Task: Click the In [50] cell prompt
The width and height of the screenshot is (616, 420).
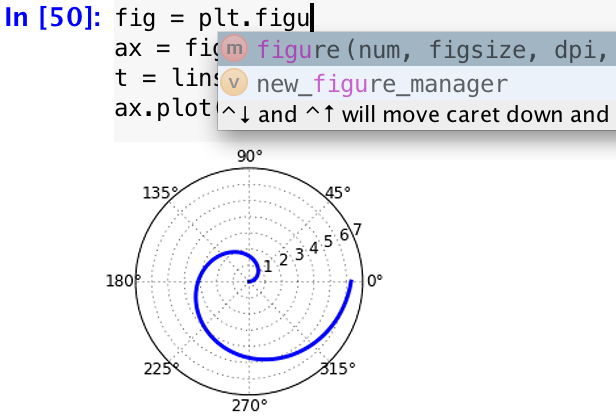Action: (x=53, y=18)
